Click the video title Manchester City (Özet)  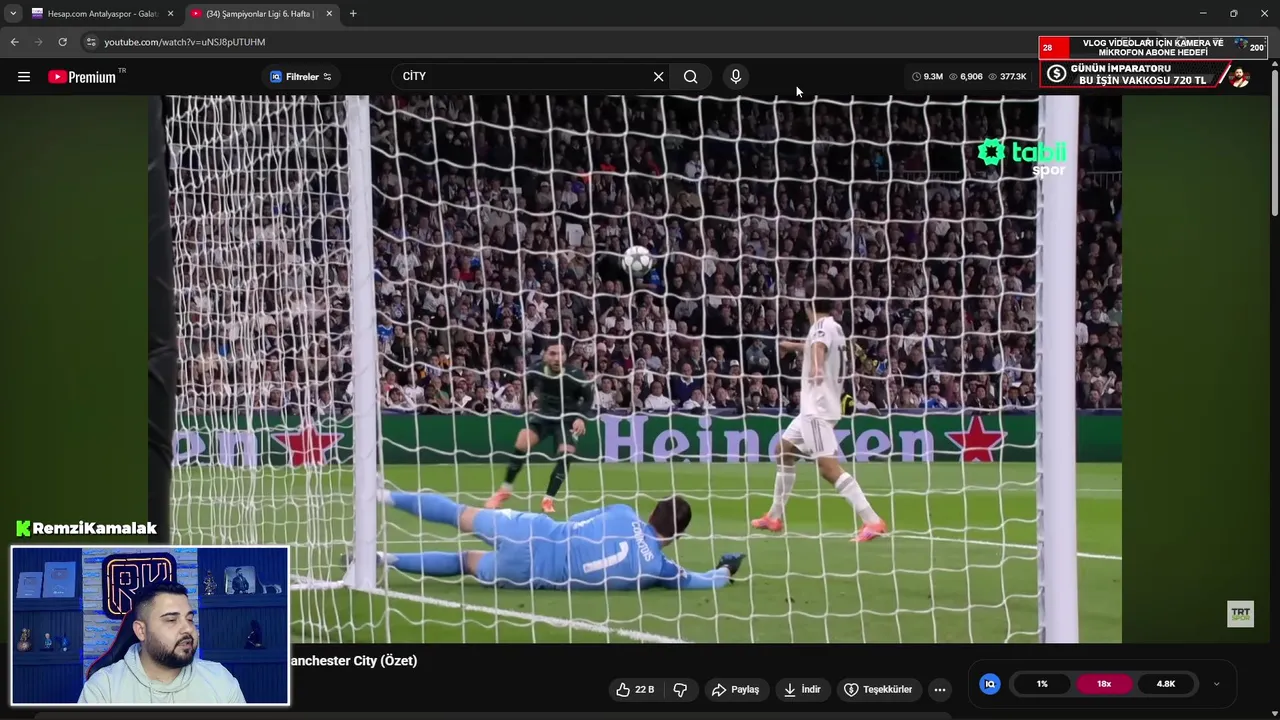pyautogui.click(x=354, y=661)
